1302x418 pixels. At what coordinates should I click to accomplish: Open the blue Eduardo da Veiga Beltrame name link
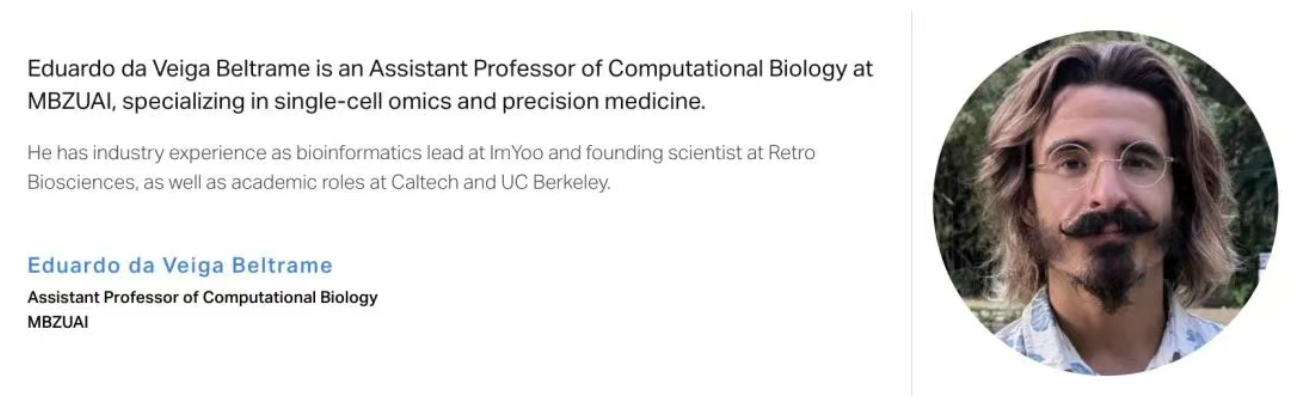click(180, 265)
